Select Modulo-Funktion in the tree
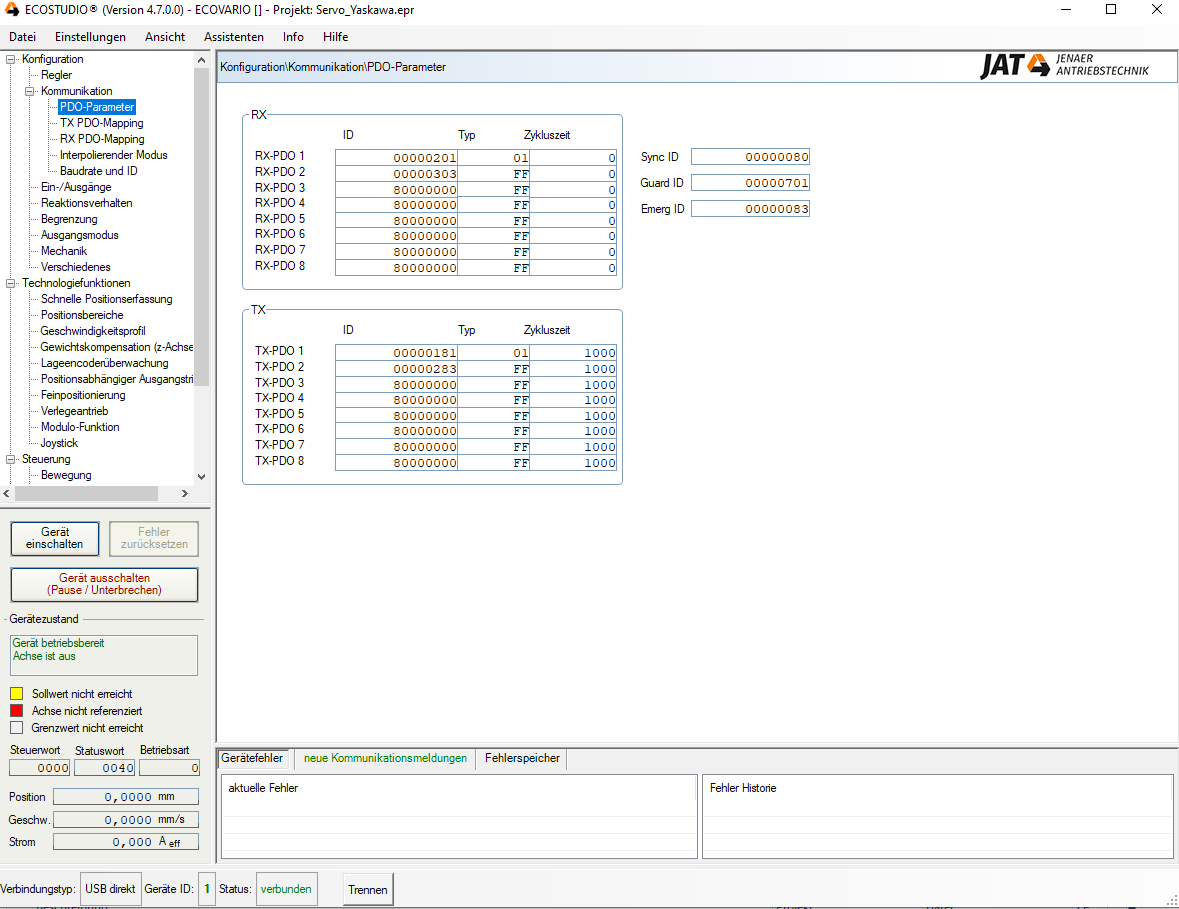Viewport: 1179px width, 909px height. (x=80, y=427)
